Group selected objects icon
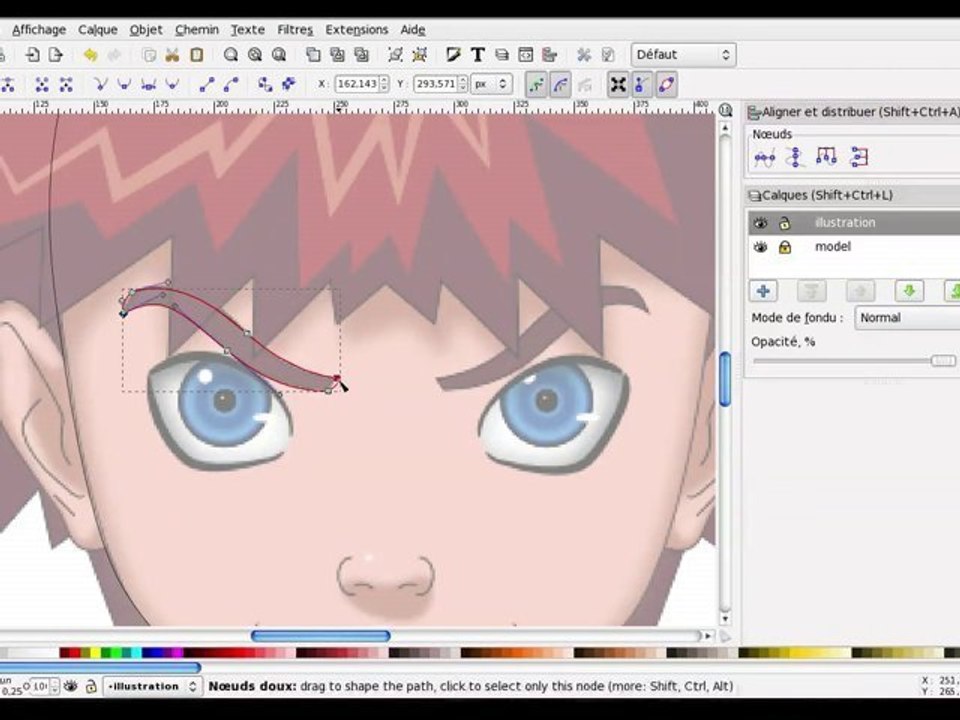Viewport: 960px width, 720px height. (396, 55)
